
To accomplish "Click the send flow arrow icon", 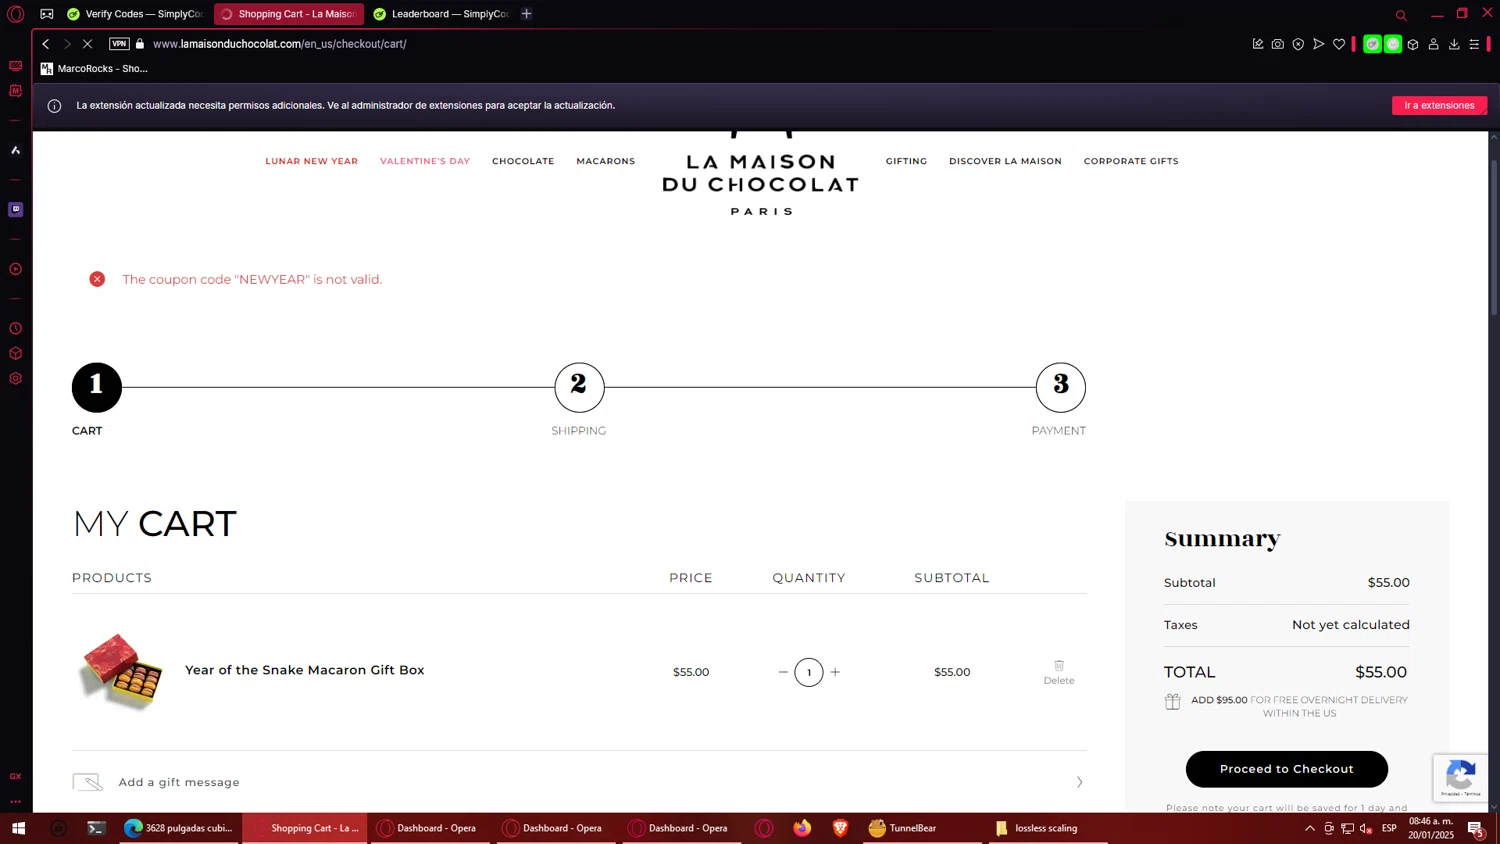I will pos(1319,44).
